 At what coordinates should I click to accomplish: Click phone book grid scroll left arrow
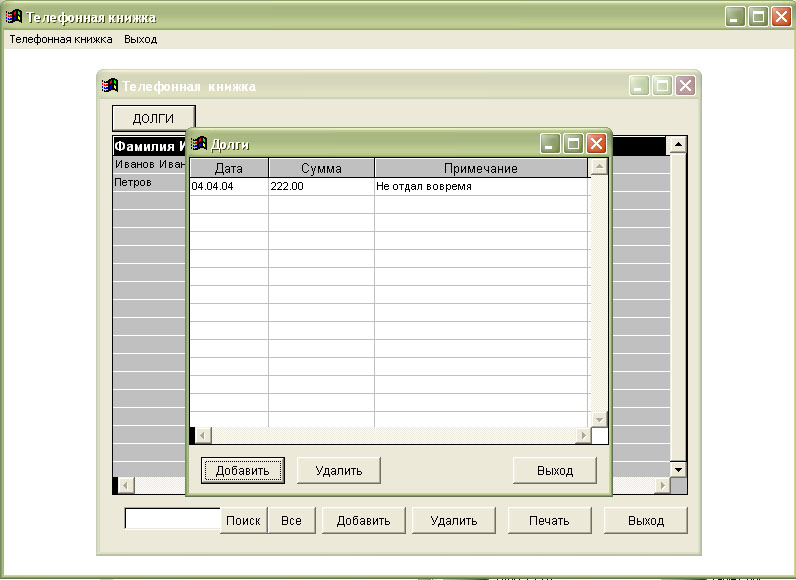click(126, 485)
